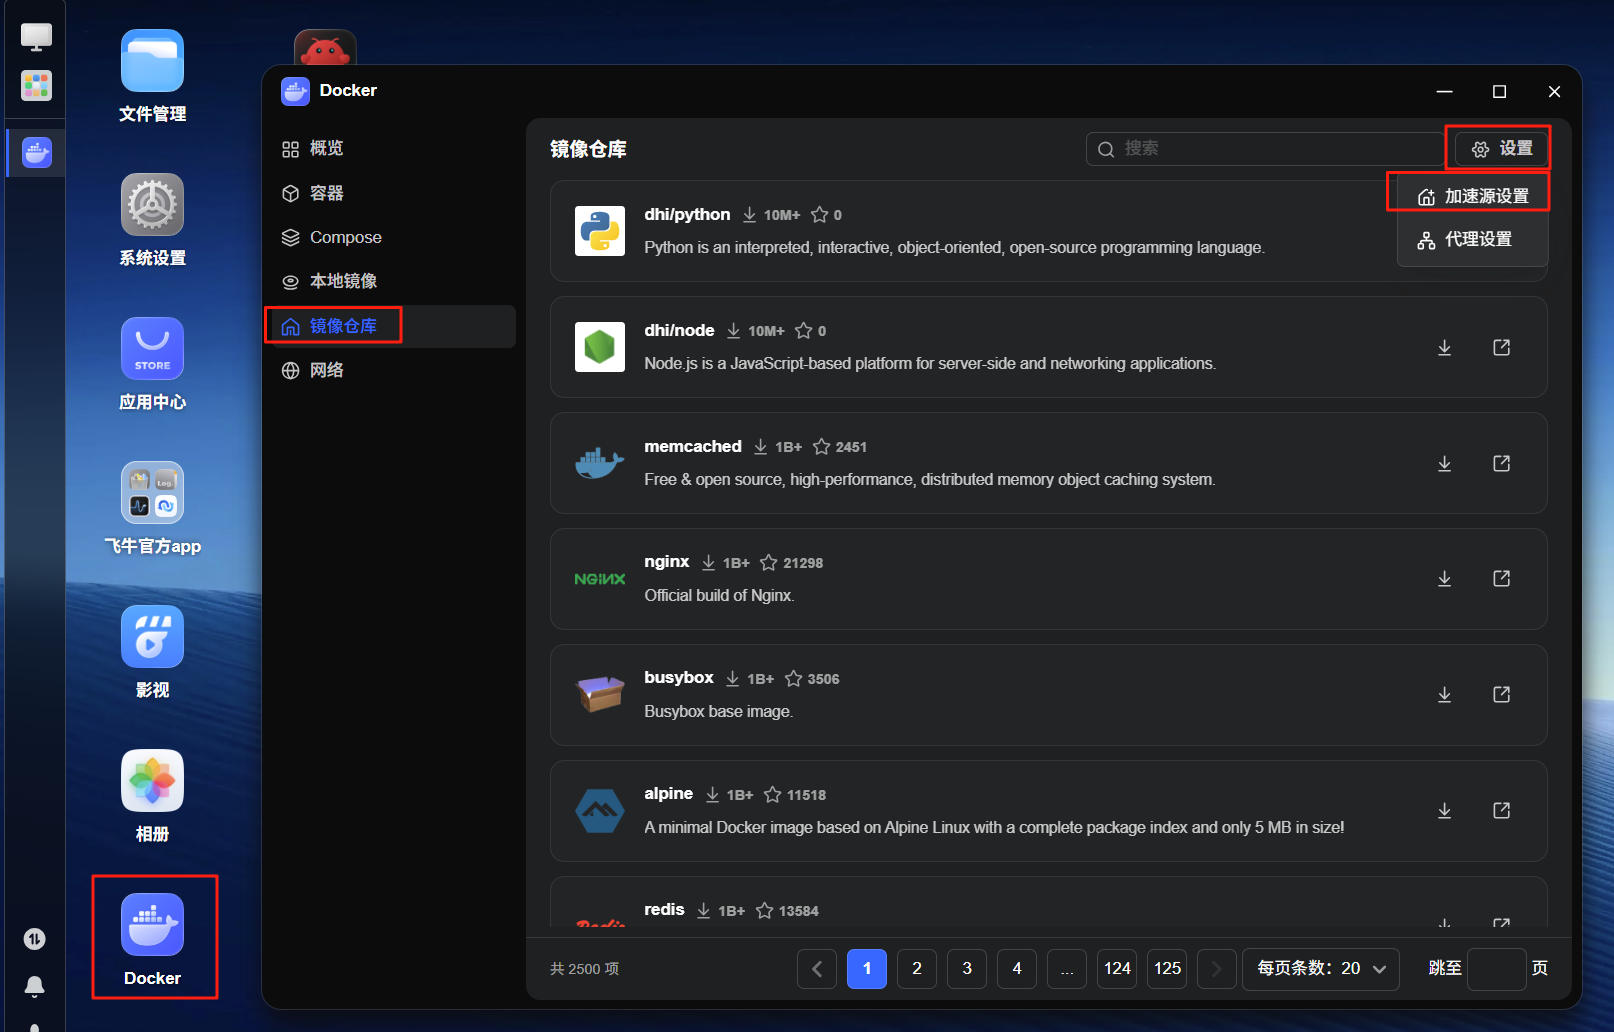
Task: Click the nginx image name
Action: pyautogui.click(x=667, y=562)
